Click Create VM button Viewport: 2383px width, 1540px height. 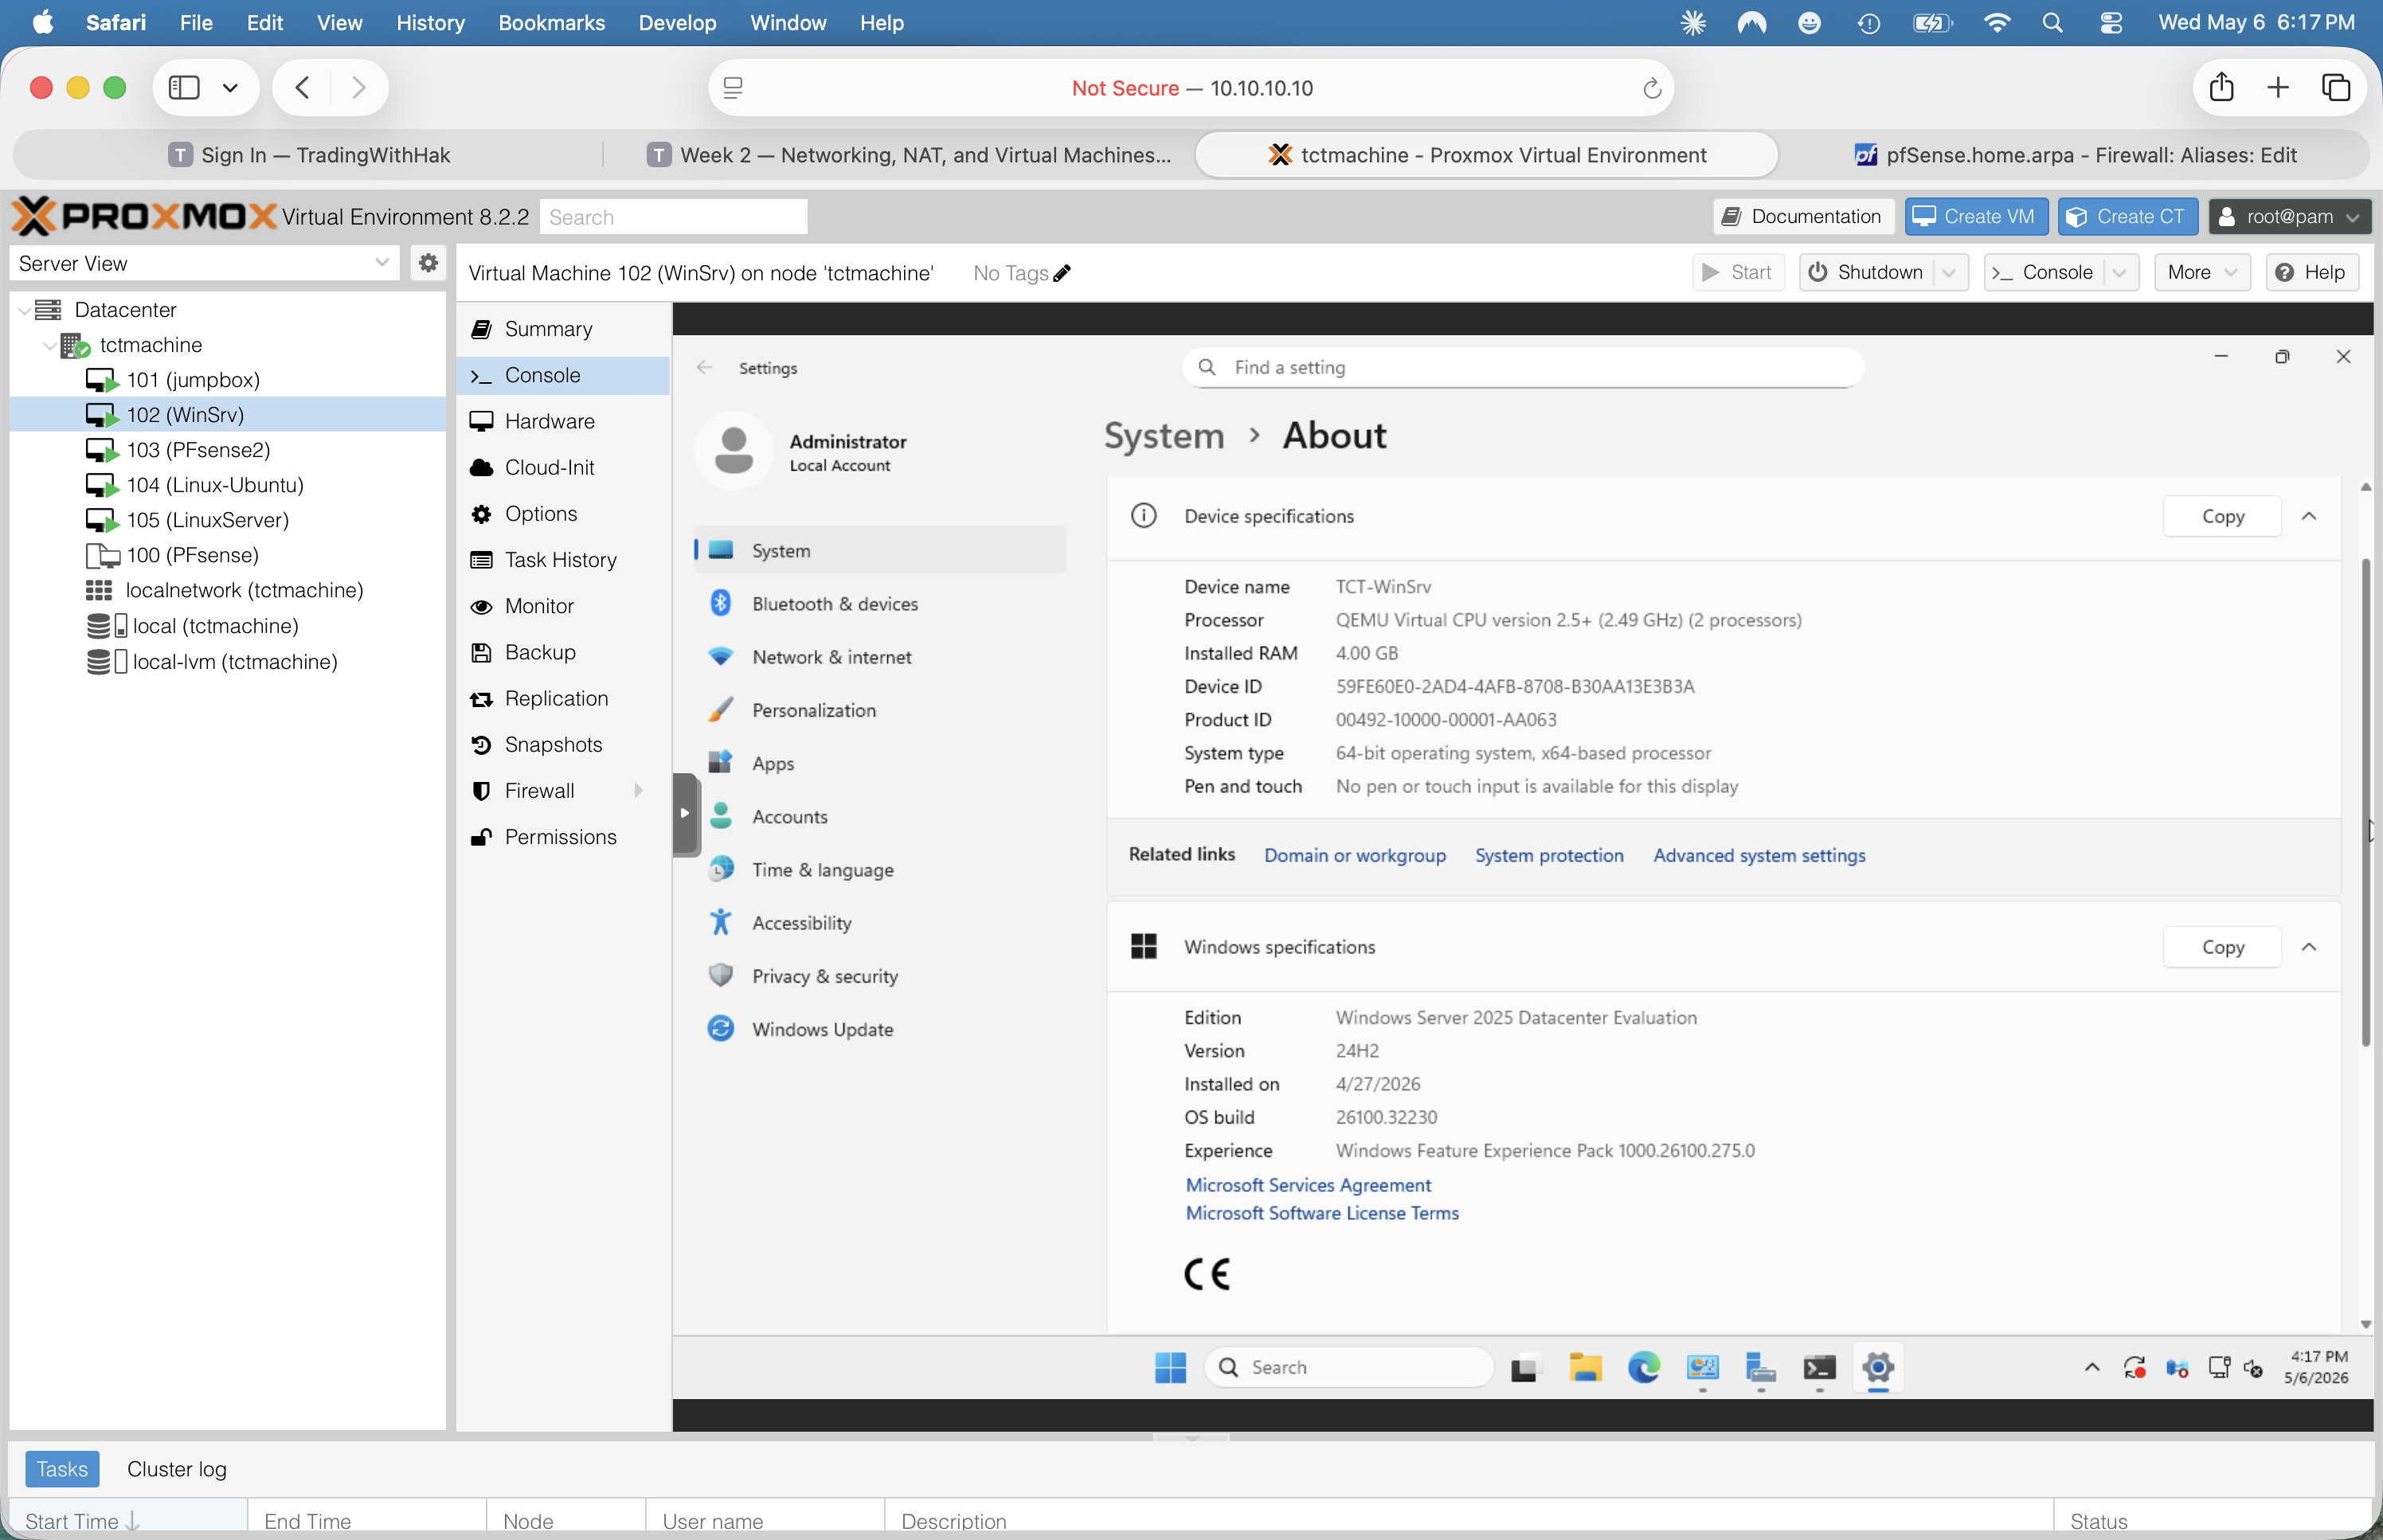pyautogui.click(x=1975, y=216)
